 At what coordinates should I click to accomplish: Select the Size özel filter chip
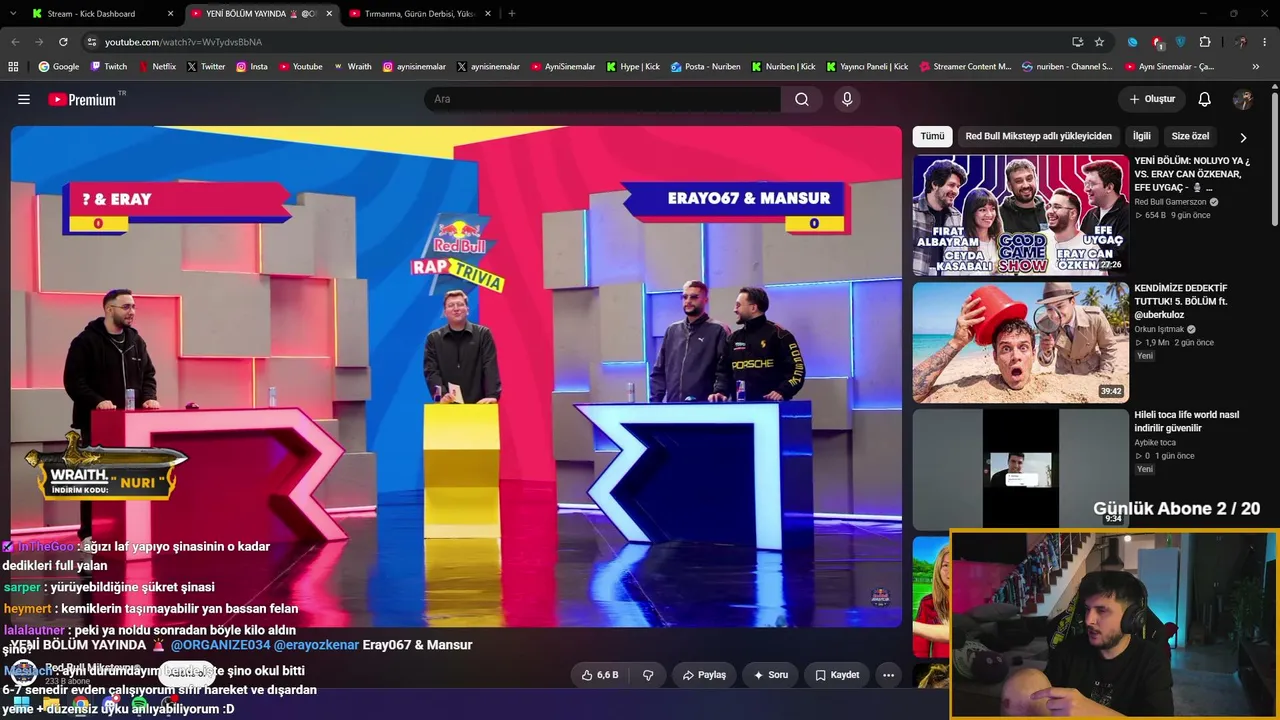pos(1190,137)
